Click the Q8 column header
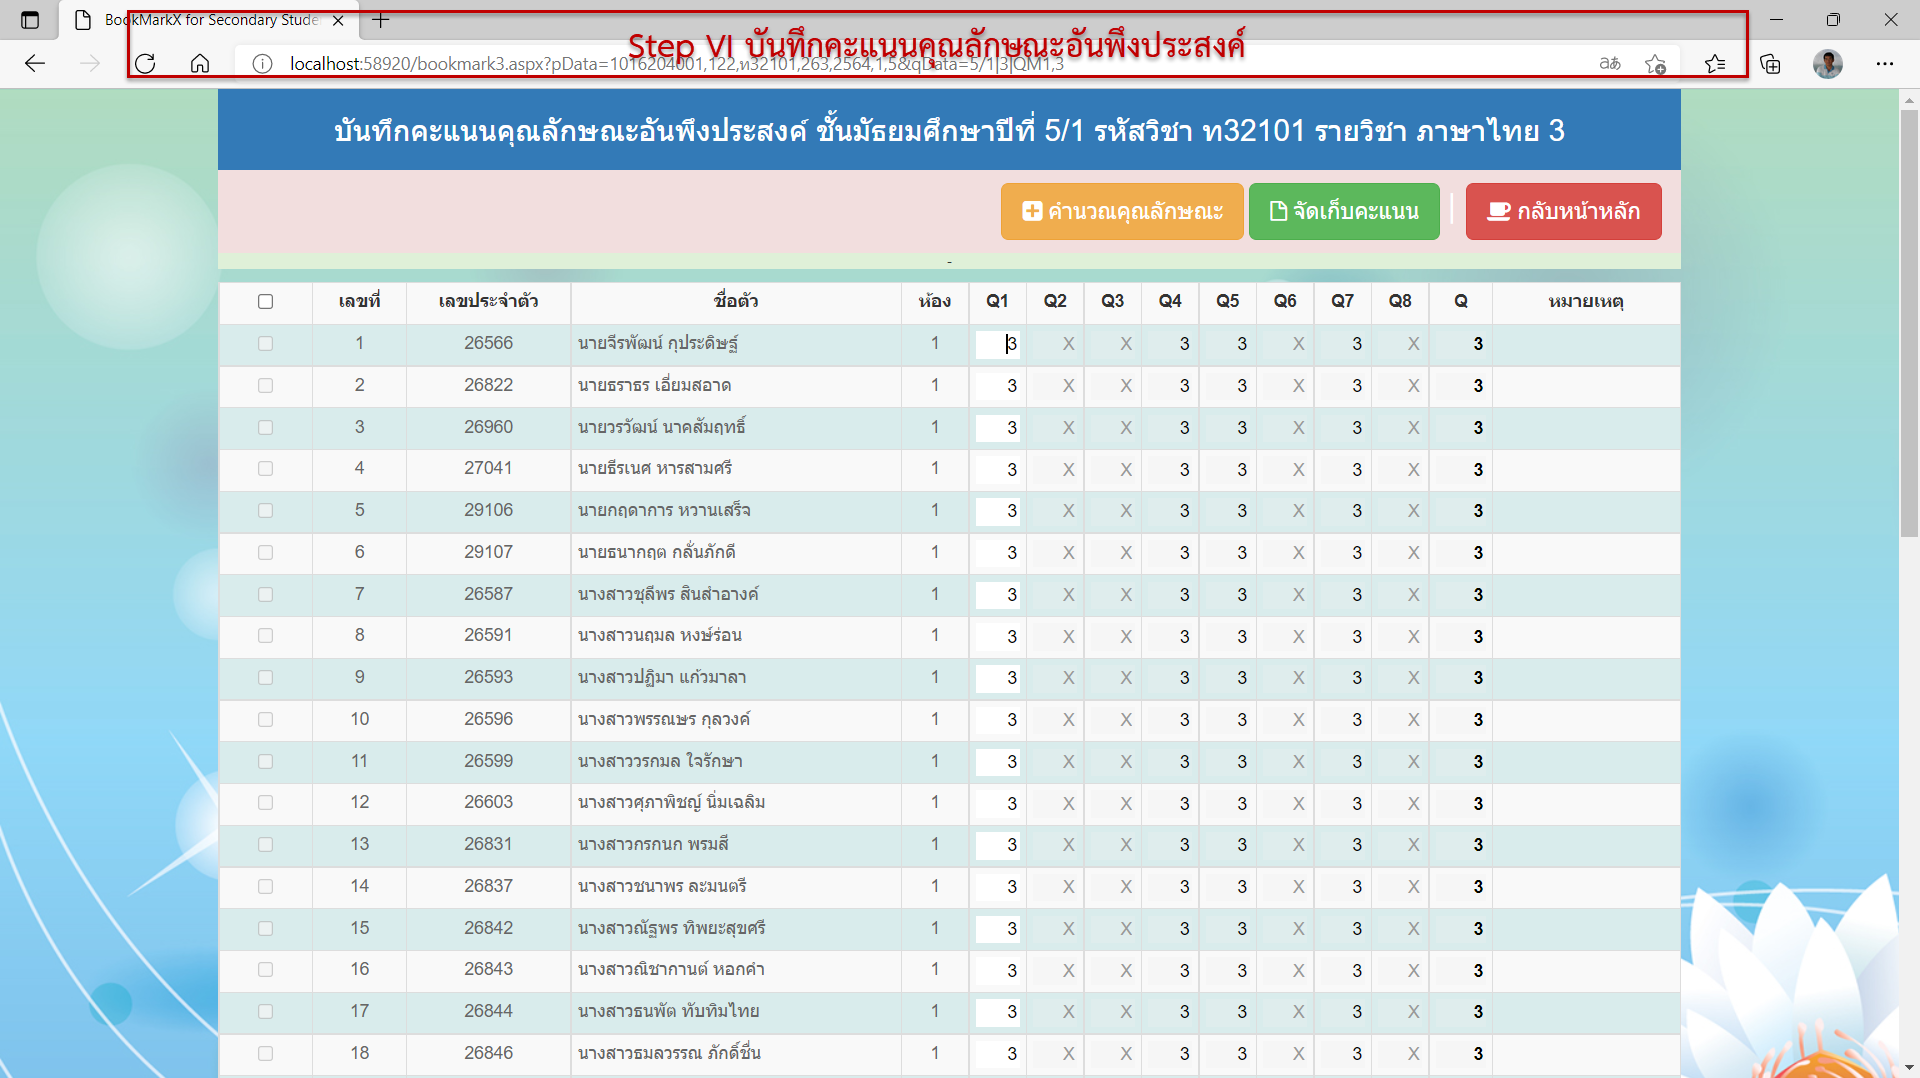The image size is (1920, 1078). click(1400, 301)
